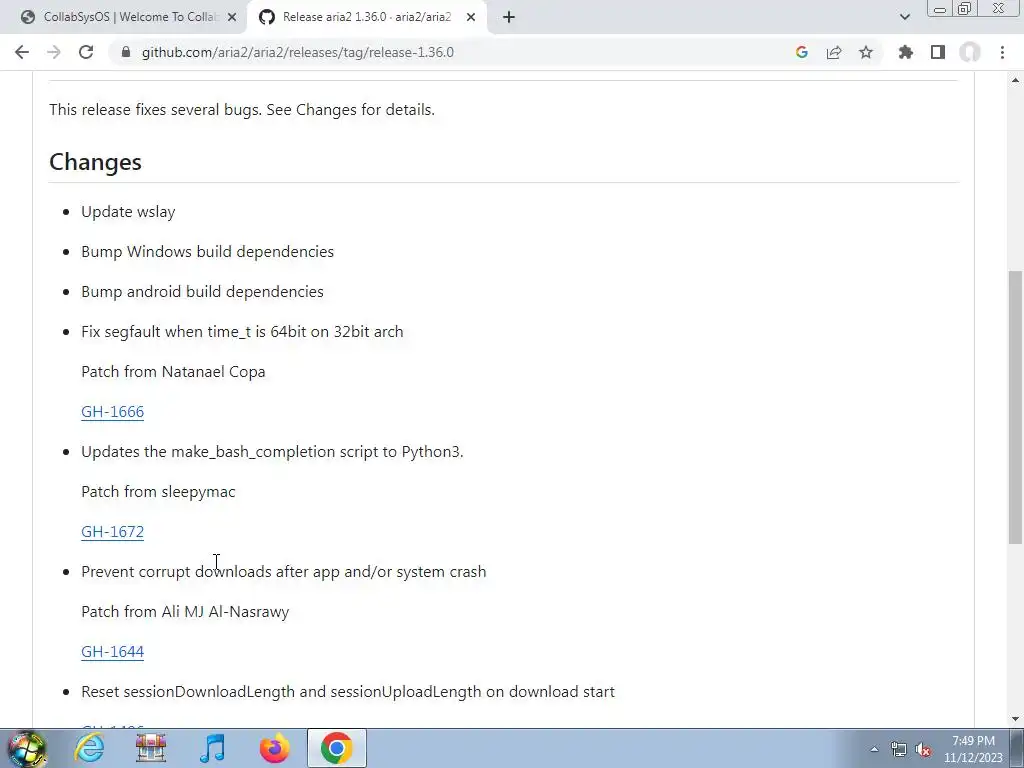Click the Chrome taskbar icon

coord(337,748)
